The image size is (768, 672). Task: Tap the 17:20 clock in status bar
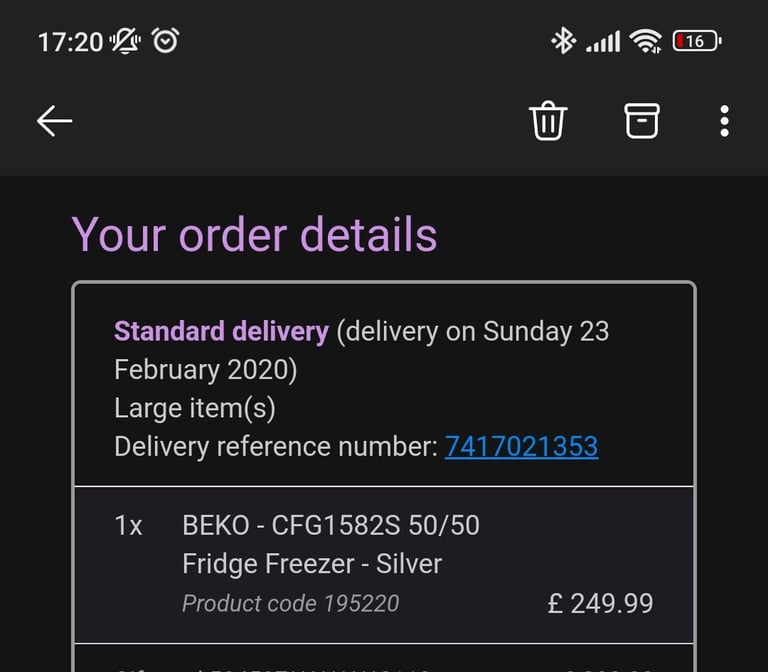pos(71,42)
